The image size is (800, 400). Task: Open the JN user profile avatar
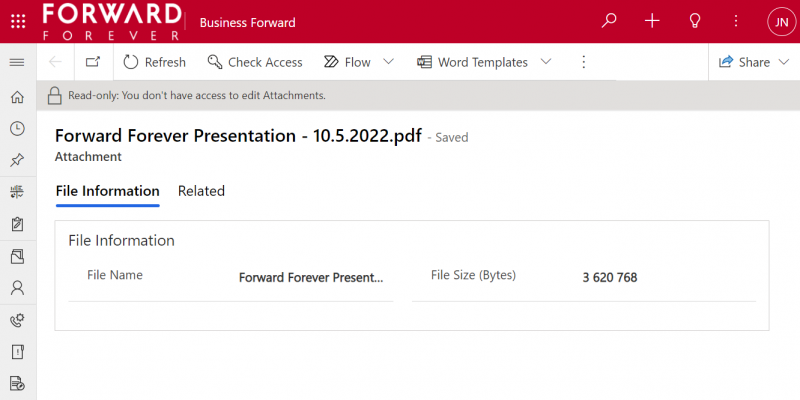point(780,22)
